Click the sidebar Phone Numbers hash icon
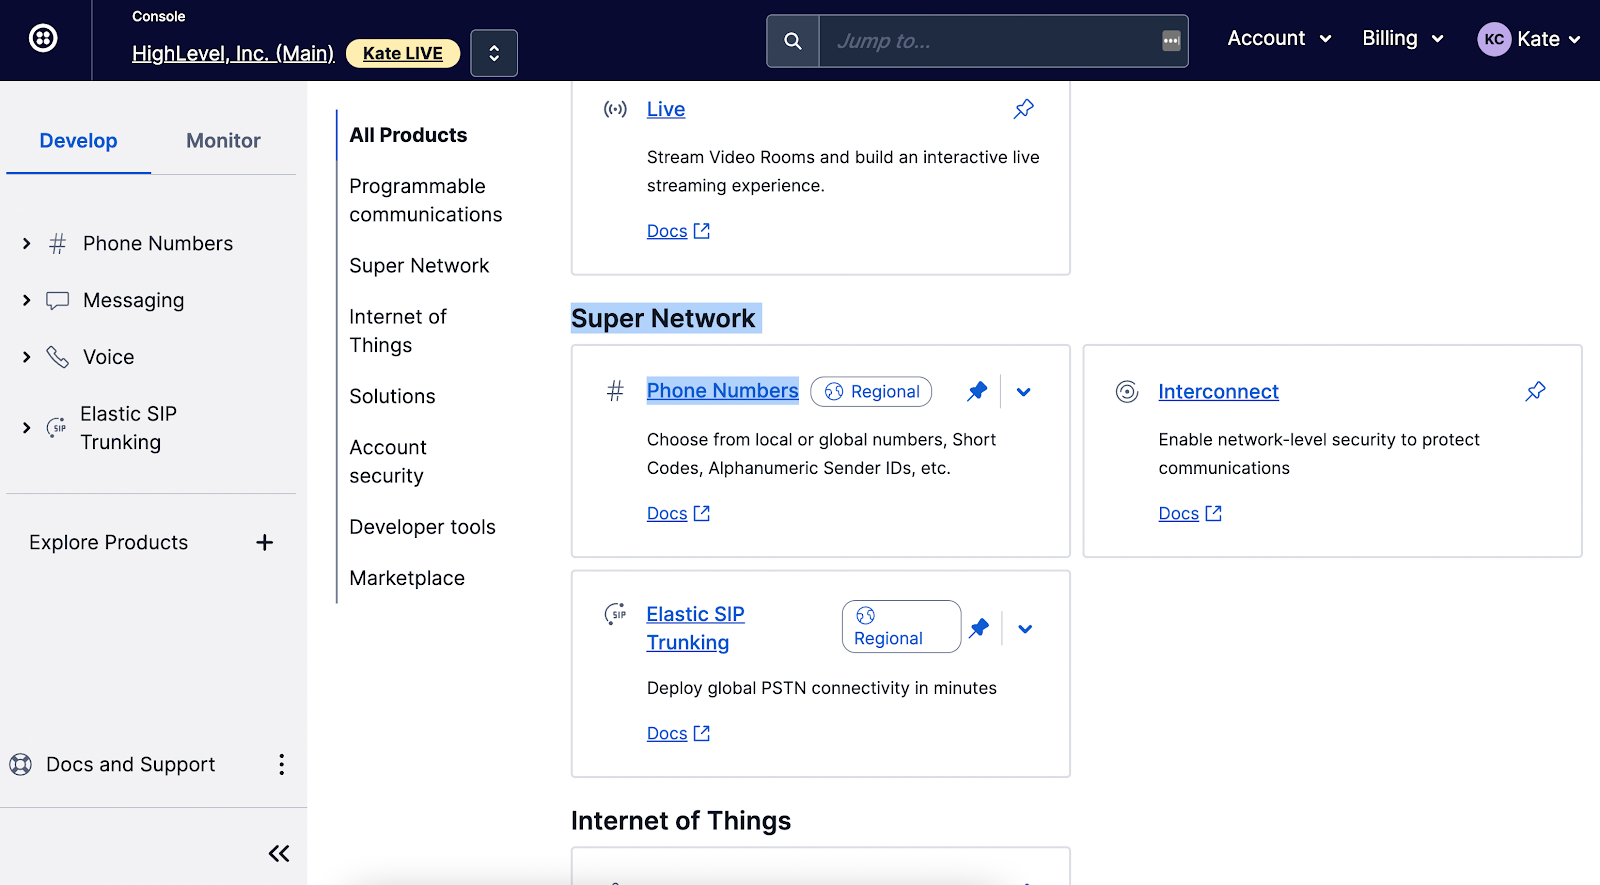 pos(58,244)
